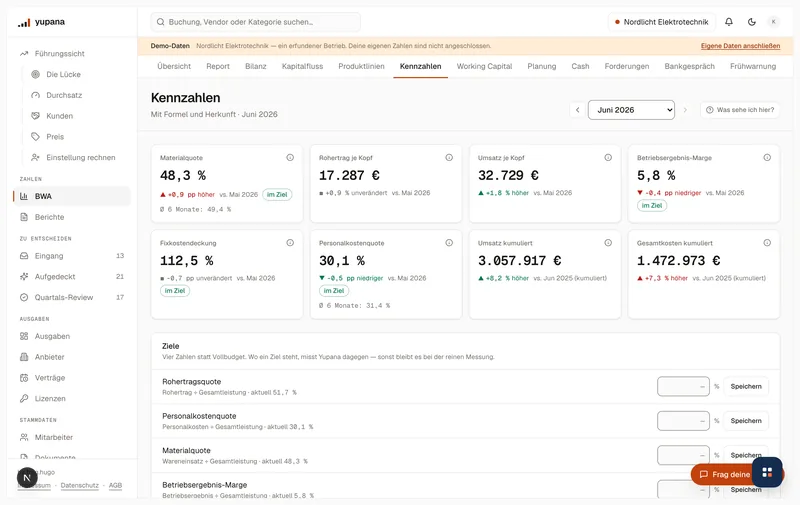Click the Einstellung rechnen person icon
This screenshot has height=505, width=800.
35,158
